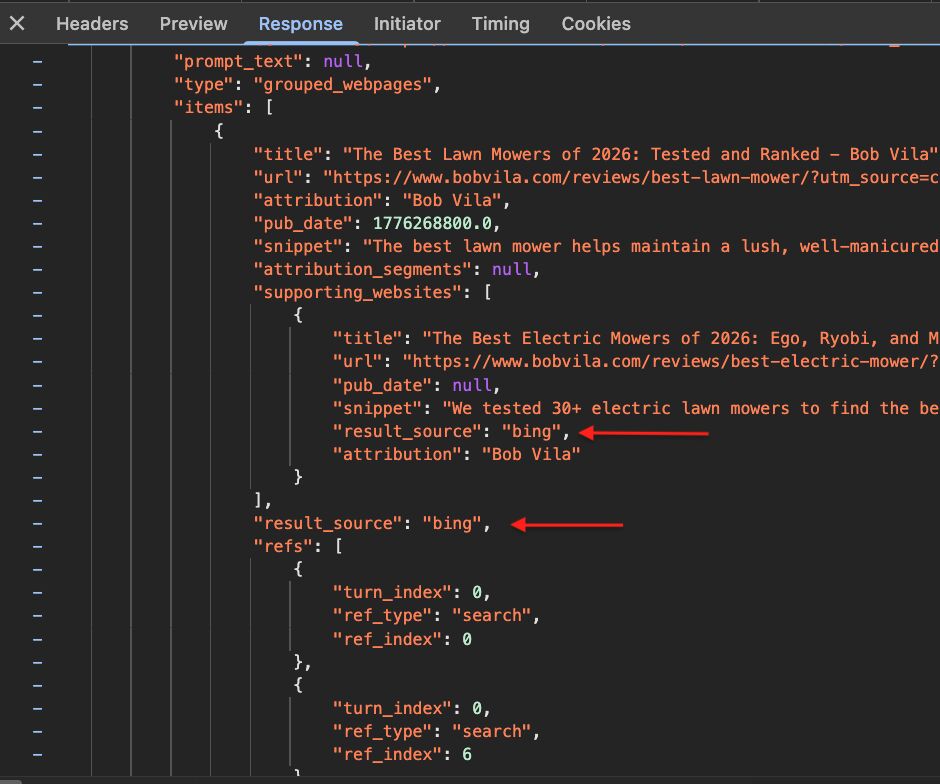Click the "ref_index": 0 line
940x784 pixels.
click(402, 639)
